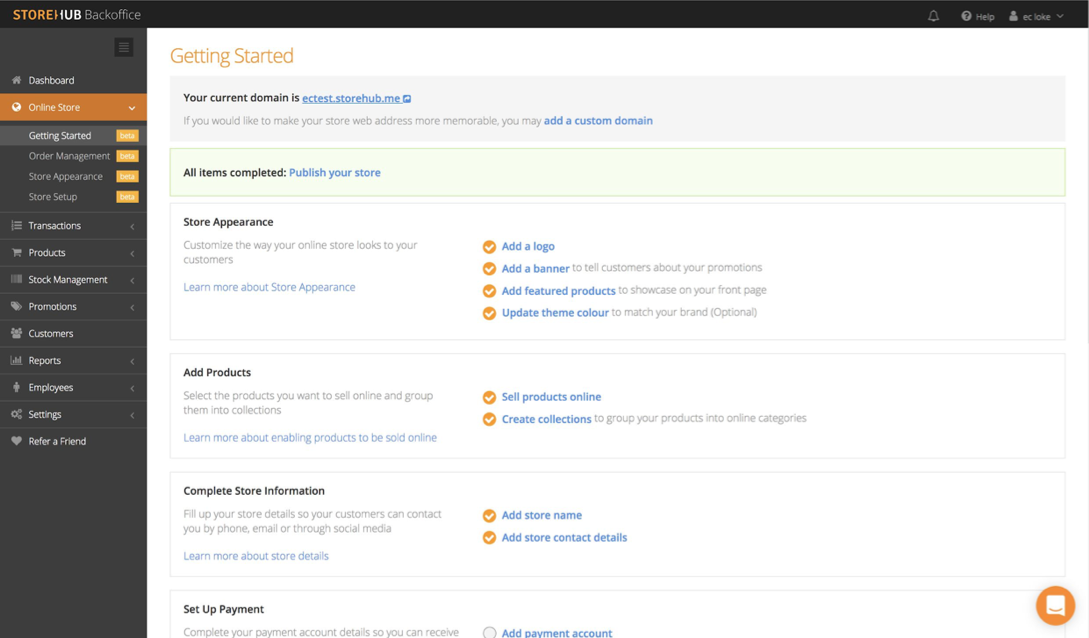Click the checkmark next to Add store contact details
The image size is (1089, 638).
(489, 538)
